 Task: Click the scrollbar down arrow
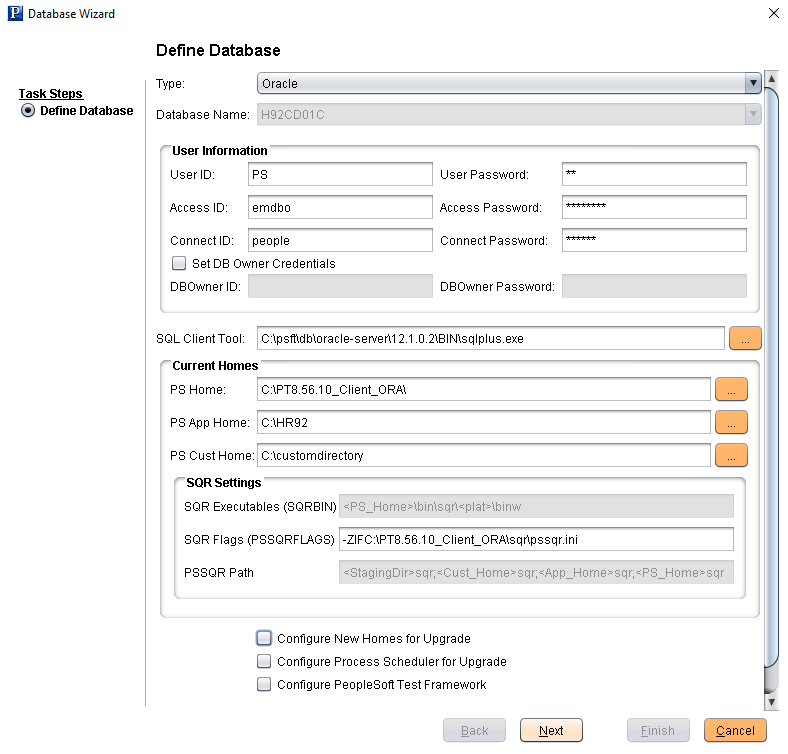tap(771, 702)
